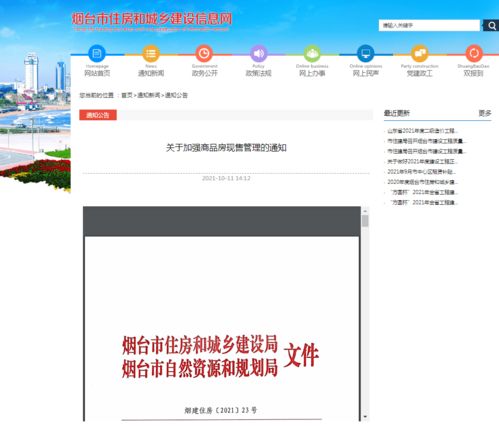Open 更多 next to 最近更新

(485, 113)
